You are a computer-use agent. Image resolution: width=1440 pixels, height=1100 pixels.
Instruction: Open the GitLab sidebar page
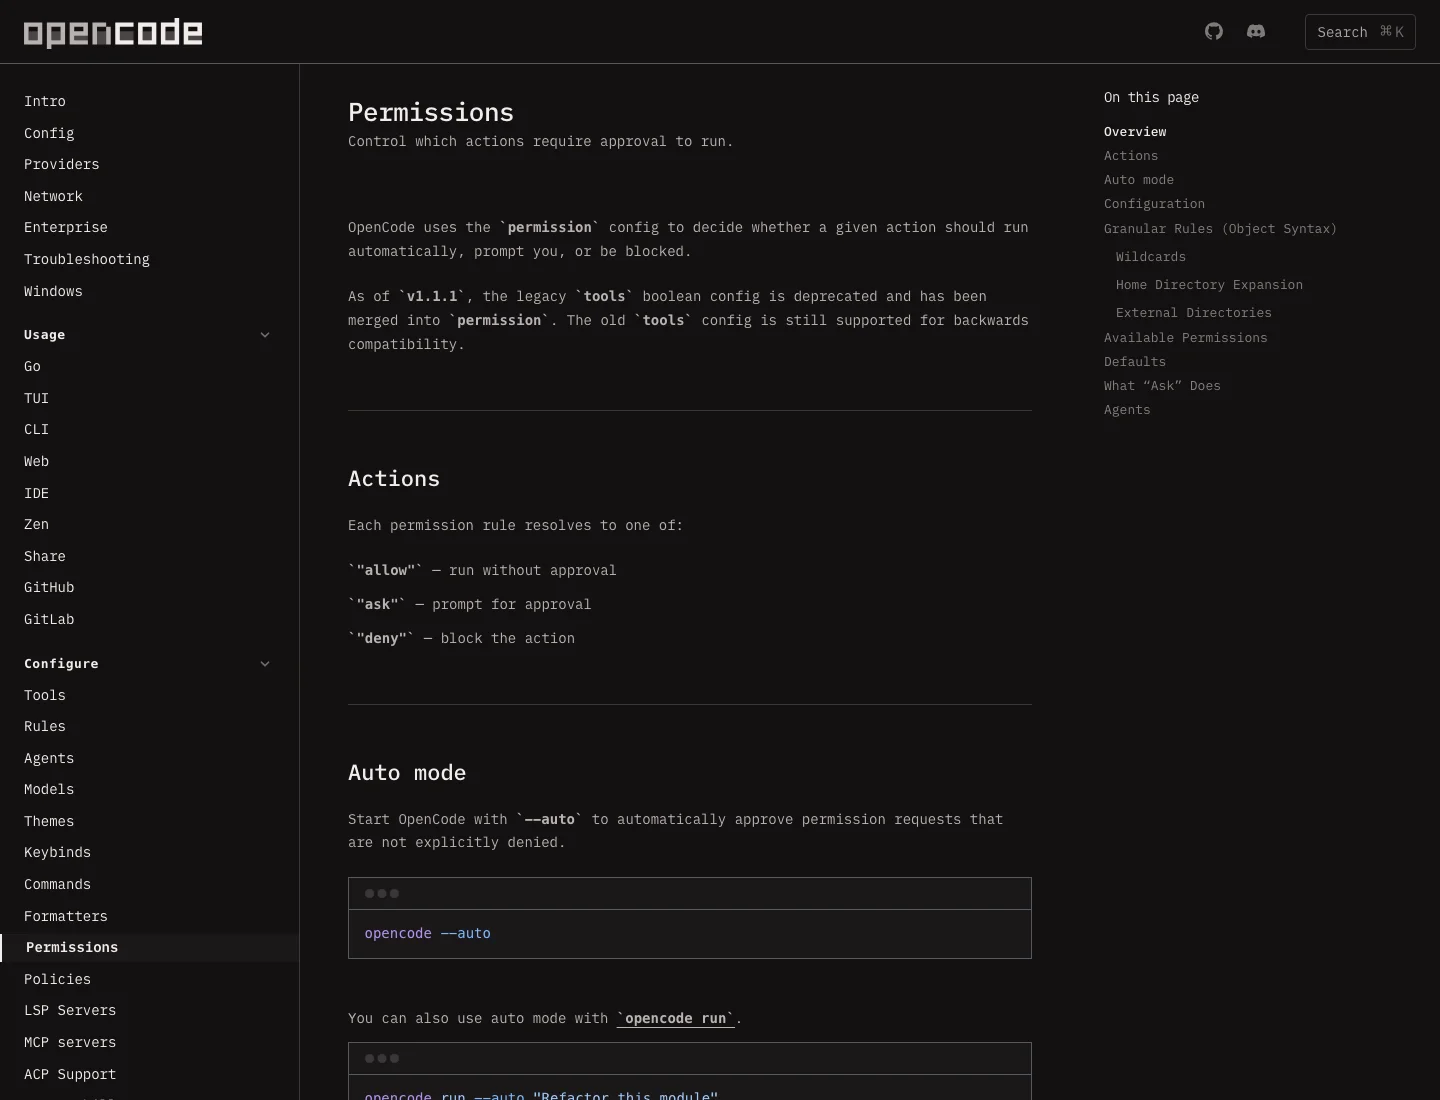(49, 619)
